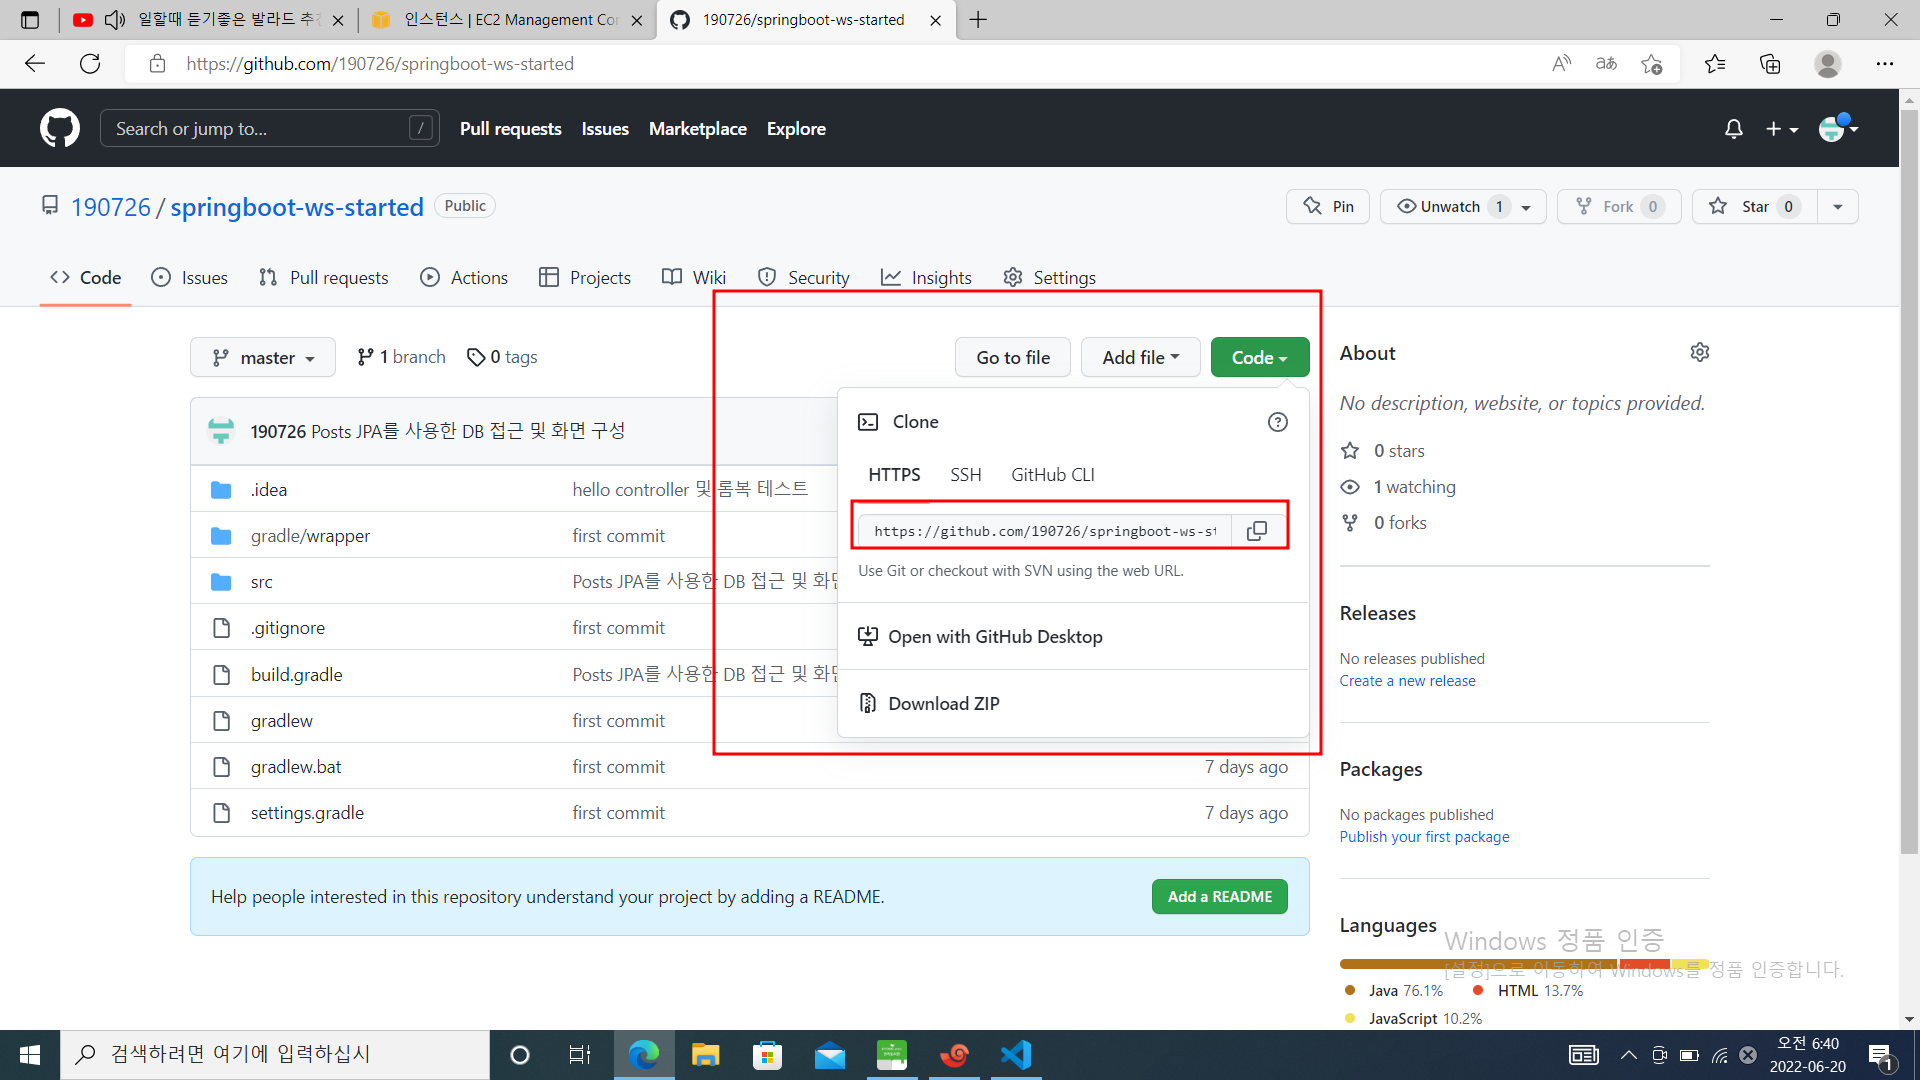Click the browser refresh icon
The image size is (1920, 1080).
(x=90, y=64)
